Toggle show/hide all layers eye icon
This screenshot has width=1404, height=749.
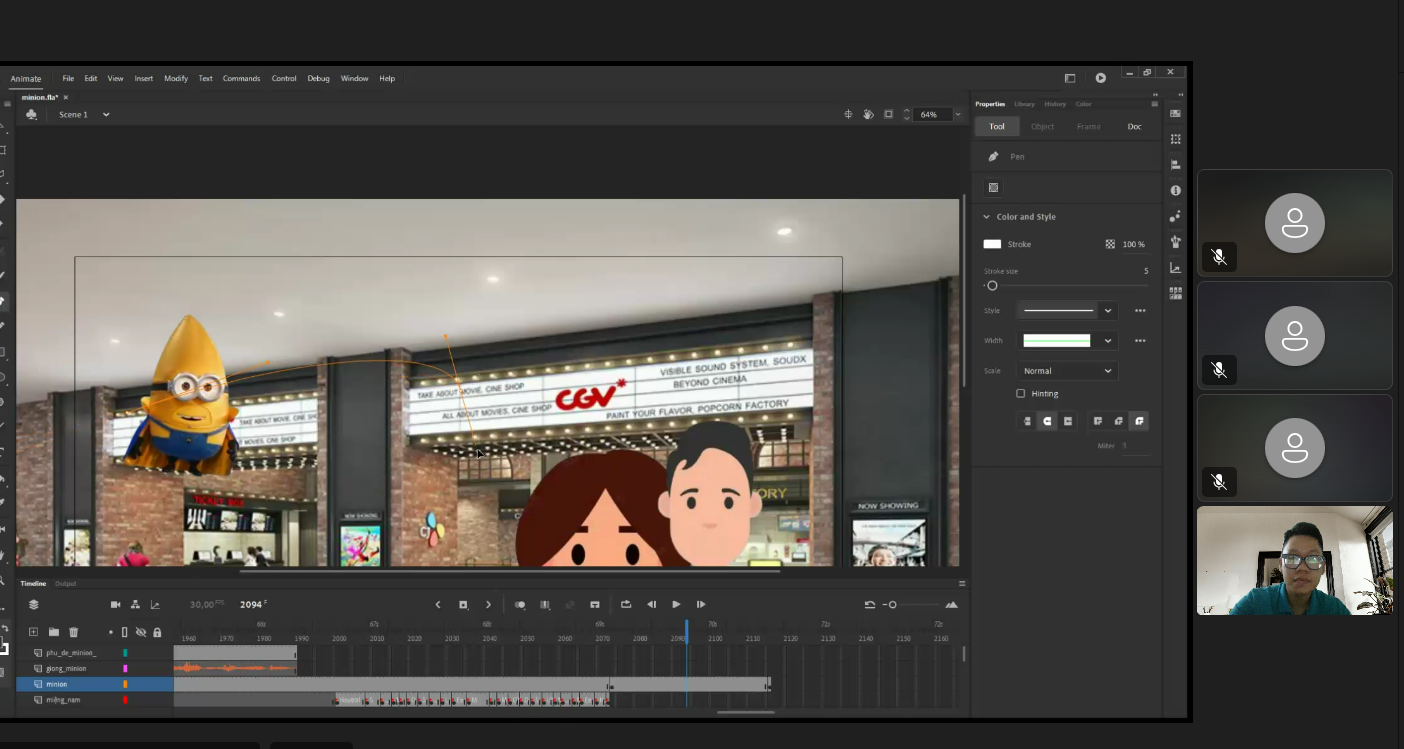point(141,632)
